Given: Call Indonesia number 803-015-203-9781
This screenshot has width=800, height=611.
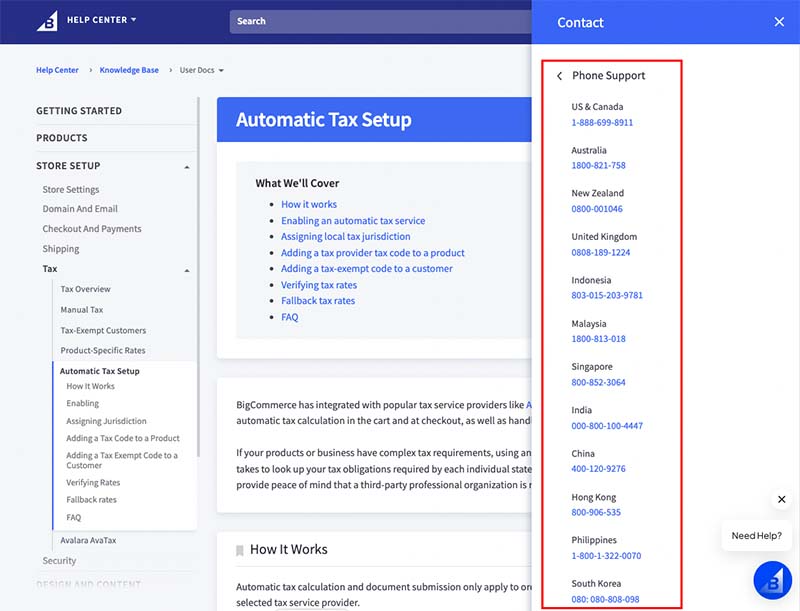Looking at the screenshot, I should point(607,295).
